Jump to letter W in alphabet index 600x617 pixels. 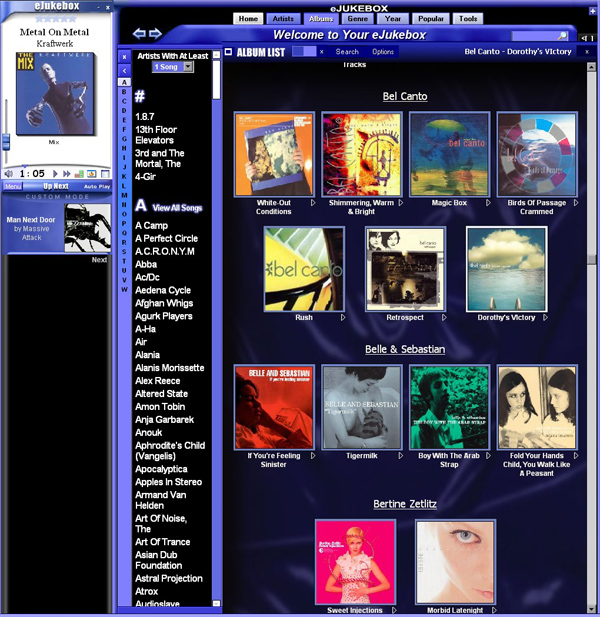tap(124, 290)
